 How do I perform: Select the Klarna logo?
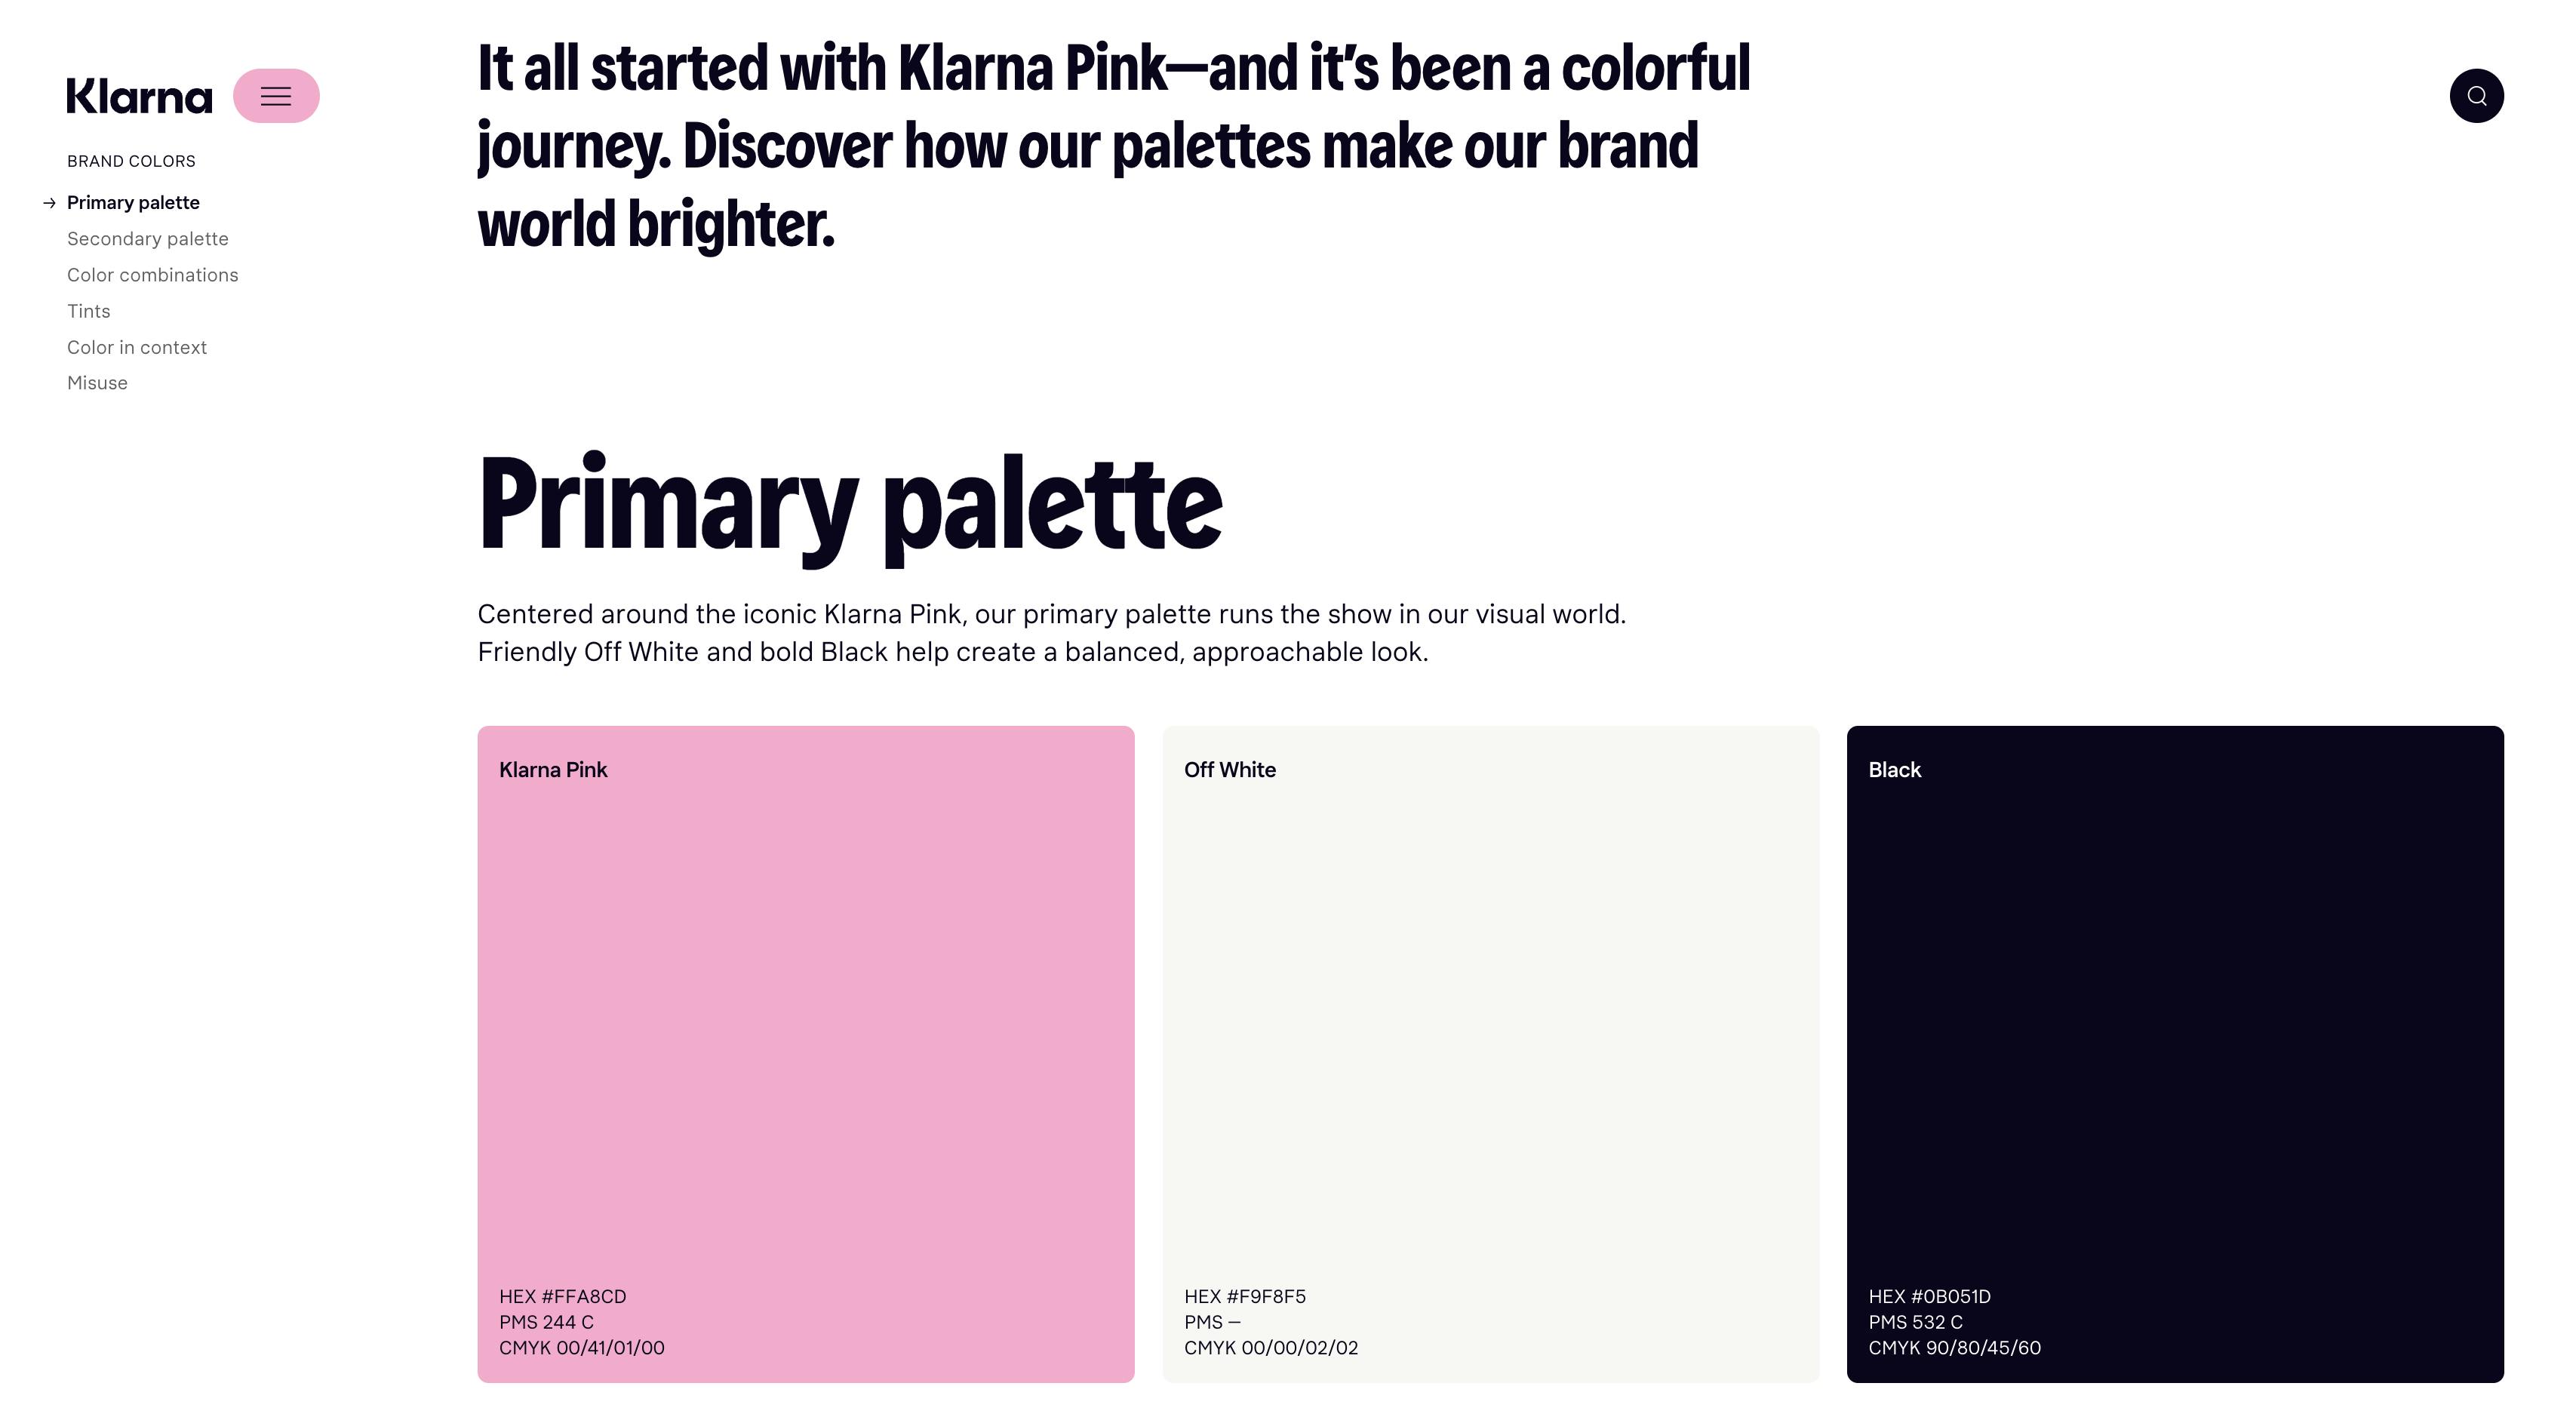(x=138, y=96)
